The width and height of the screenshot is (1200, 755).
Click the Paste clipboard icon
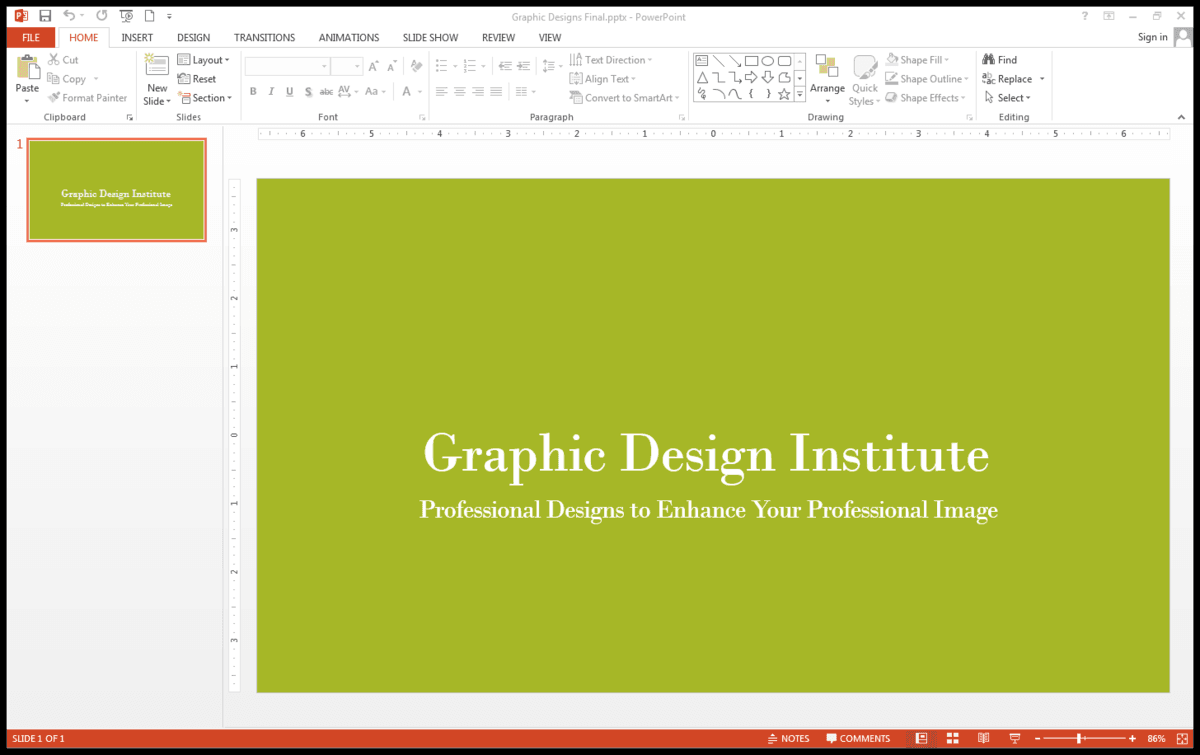27,68
